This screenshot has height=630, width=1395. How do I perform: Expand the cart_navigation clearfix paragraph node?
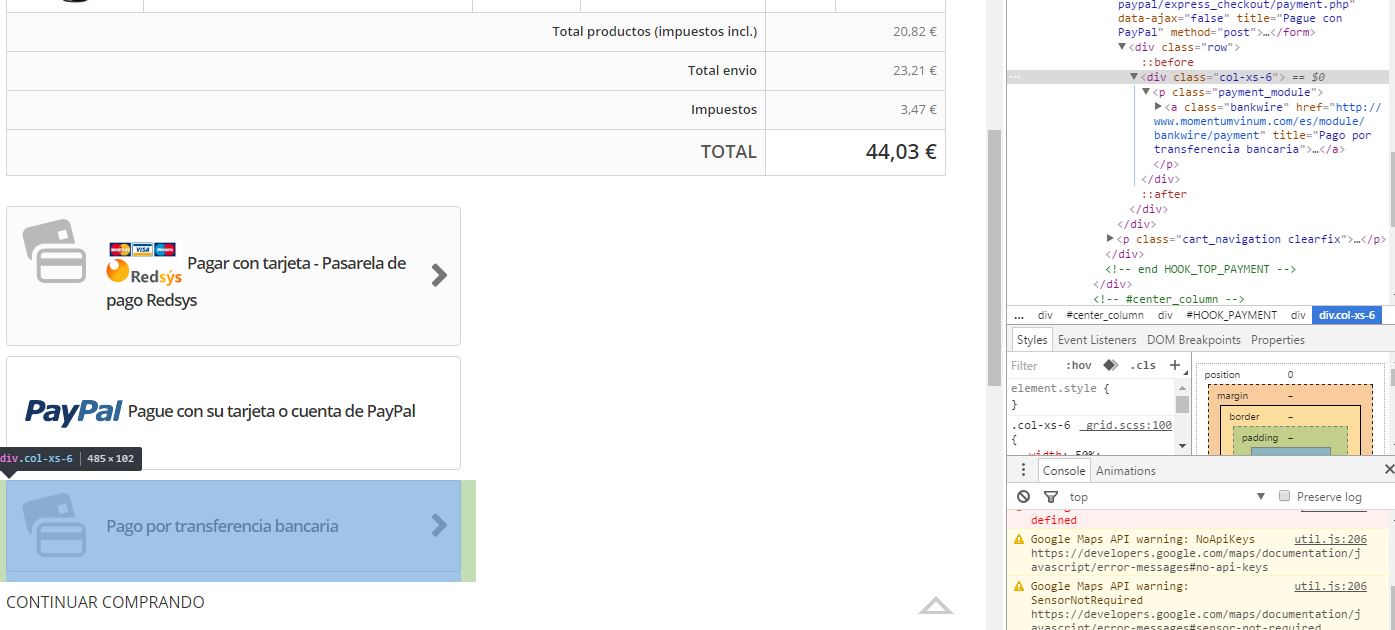pyautogui.click(x=1111, y=239)
